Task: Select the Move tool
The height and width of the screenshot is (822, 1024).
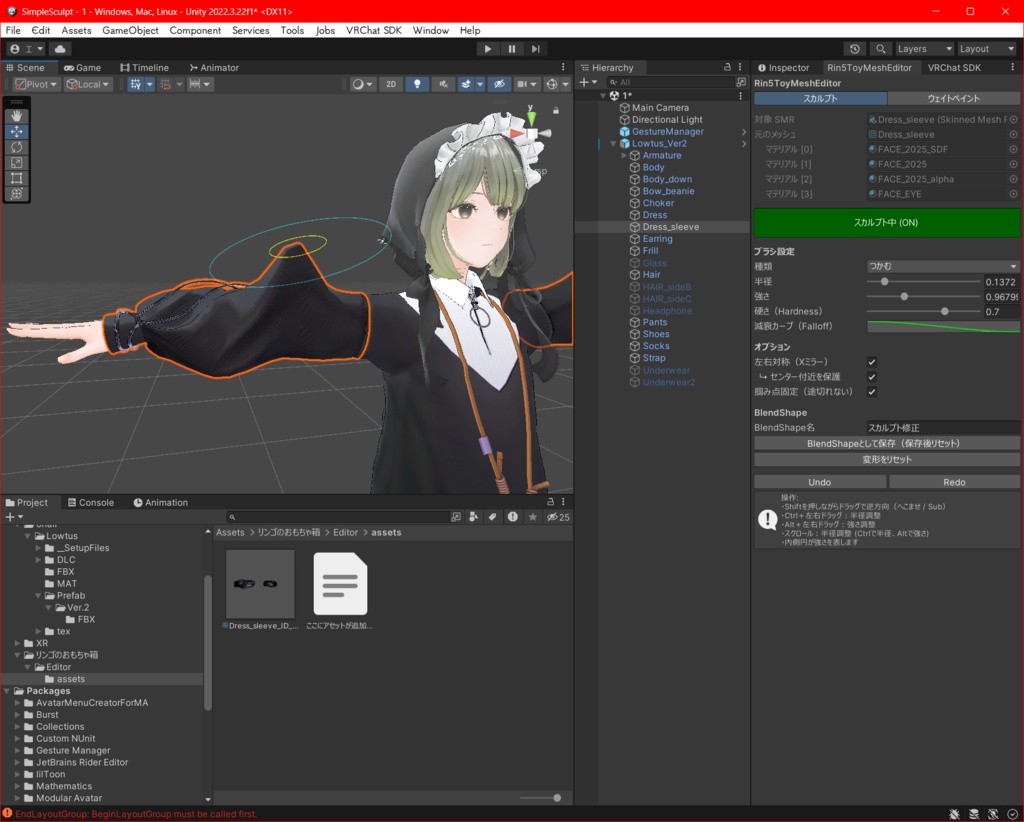Action: (x=14, y=131)
